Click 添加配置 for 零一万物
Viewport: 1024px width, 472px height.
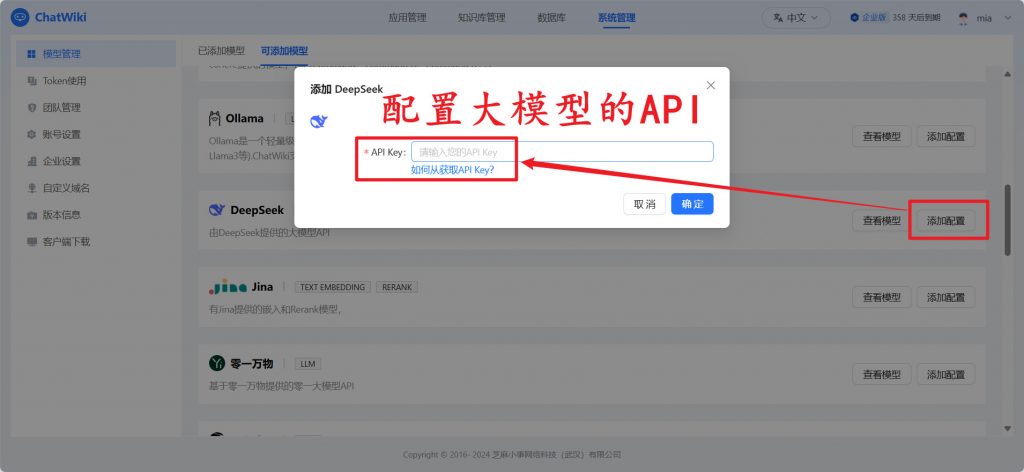(946, 374)
